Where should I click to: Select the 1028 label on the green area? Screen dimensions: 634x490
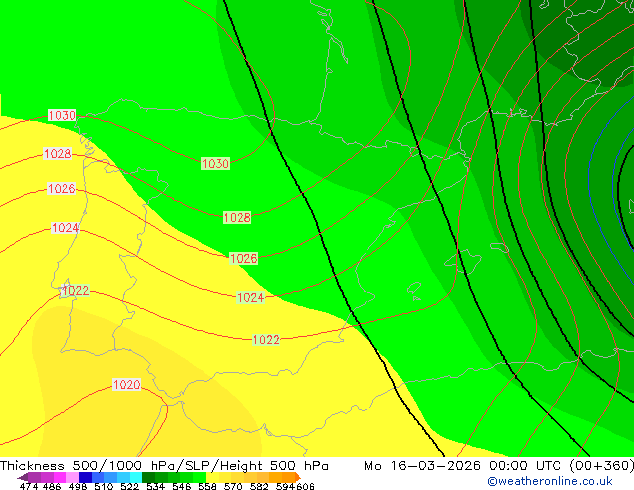(x=237, y=218)
